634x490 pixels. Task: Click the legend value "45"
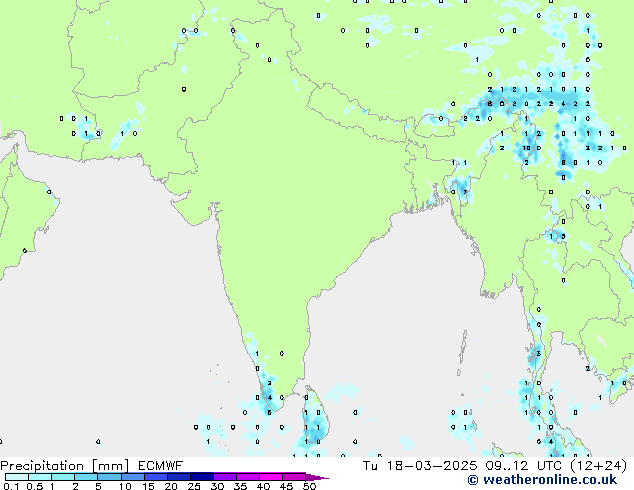point(286,486)
